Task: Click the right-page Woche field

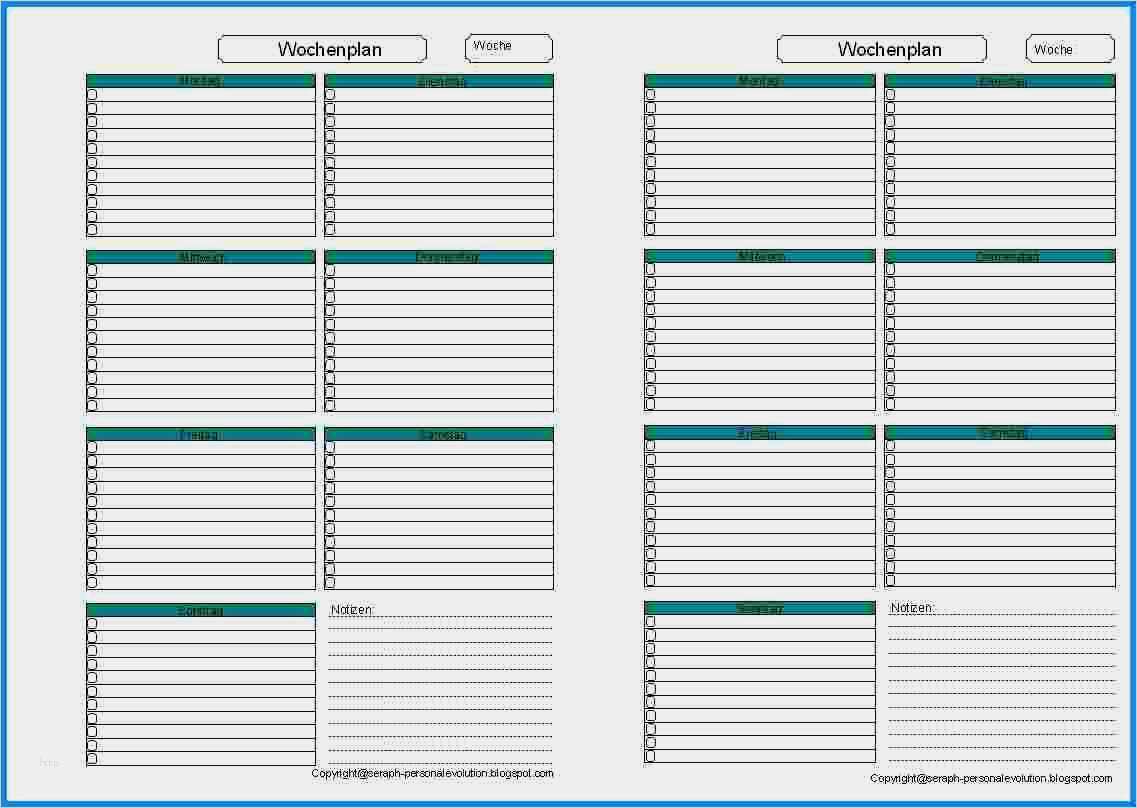Action: click(x=1069, y=47)
